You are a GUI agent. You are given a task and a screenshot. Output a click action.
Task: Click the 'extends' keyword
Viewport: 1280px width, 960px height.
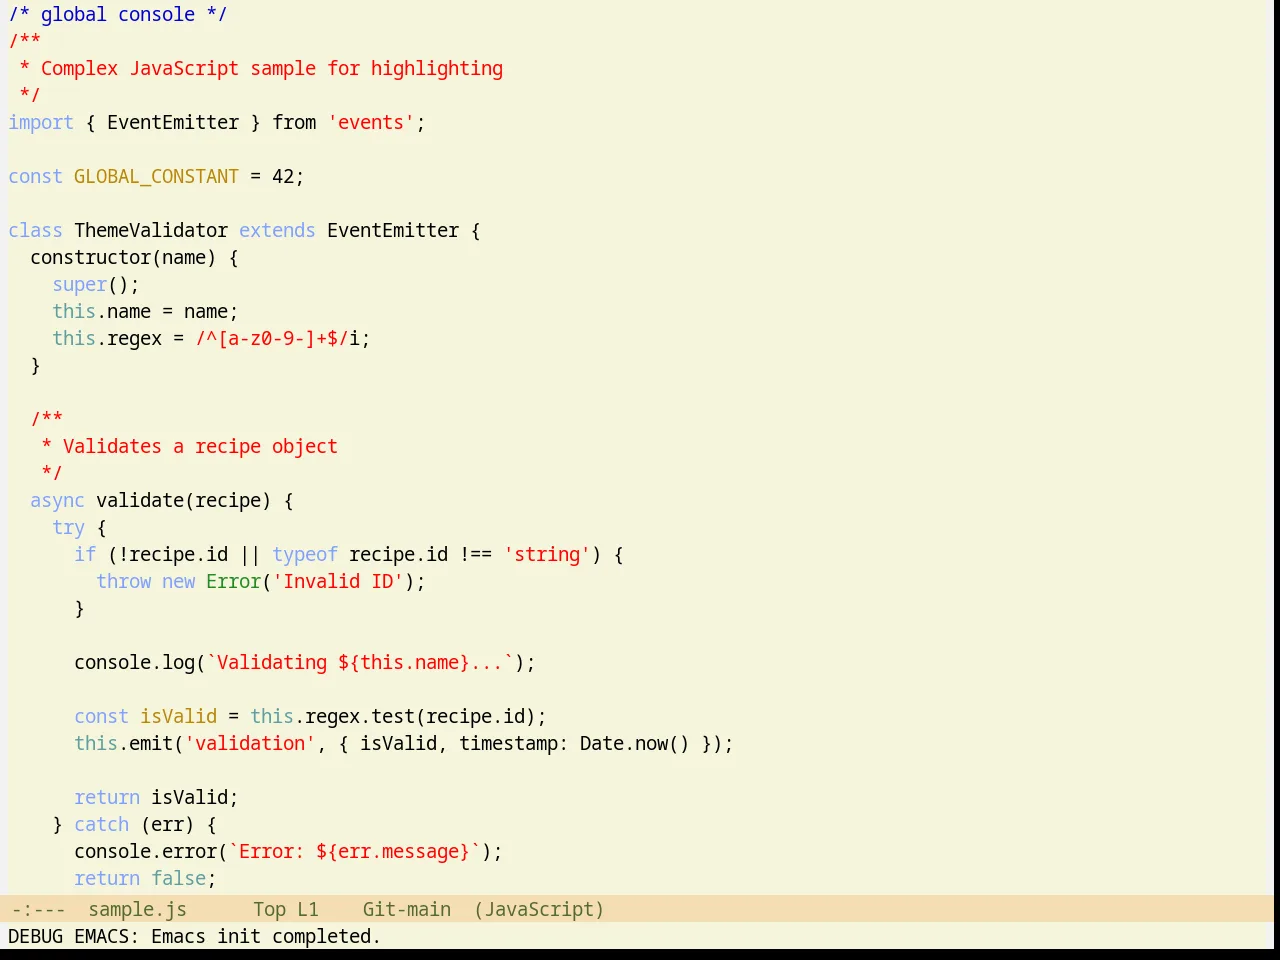click(x=277, y=230)
